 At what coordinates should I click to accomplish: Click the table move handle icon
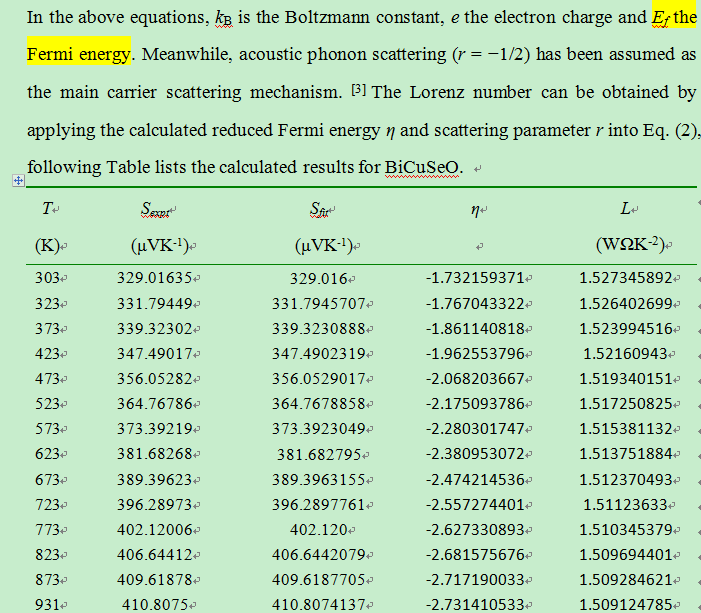click(x=18, y=181)
